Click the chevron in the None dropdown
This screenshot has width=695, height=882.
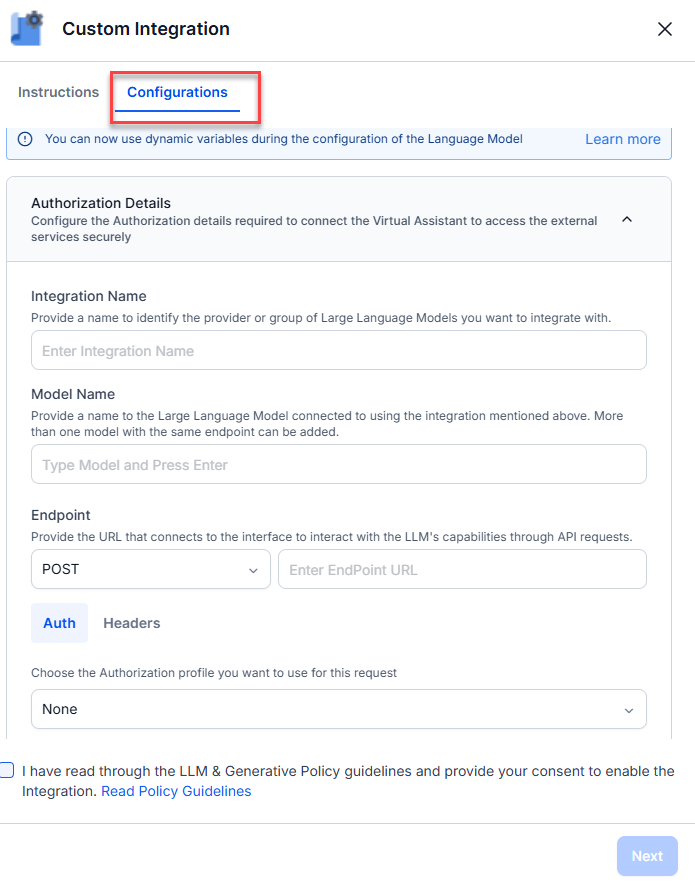(x=629, y=710)
